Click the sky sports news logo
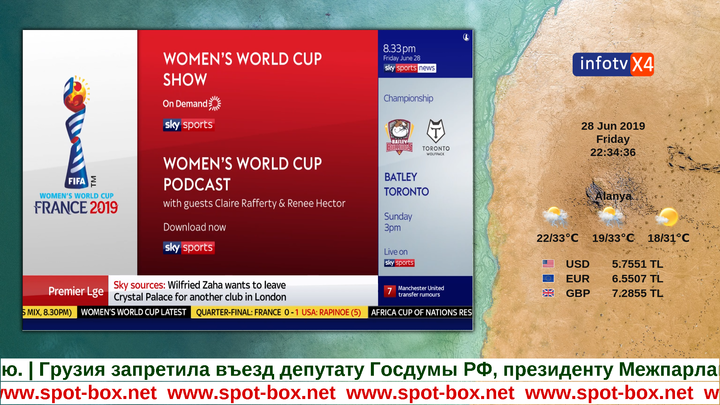Image resolution: width=720 pixels, height=405 pixels. tap(410, 68)
